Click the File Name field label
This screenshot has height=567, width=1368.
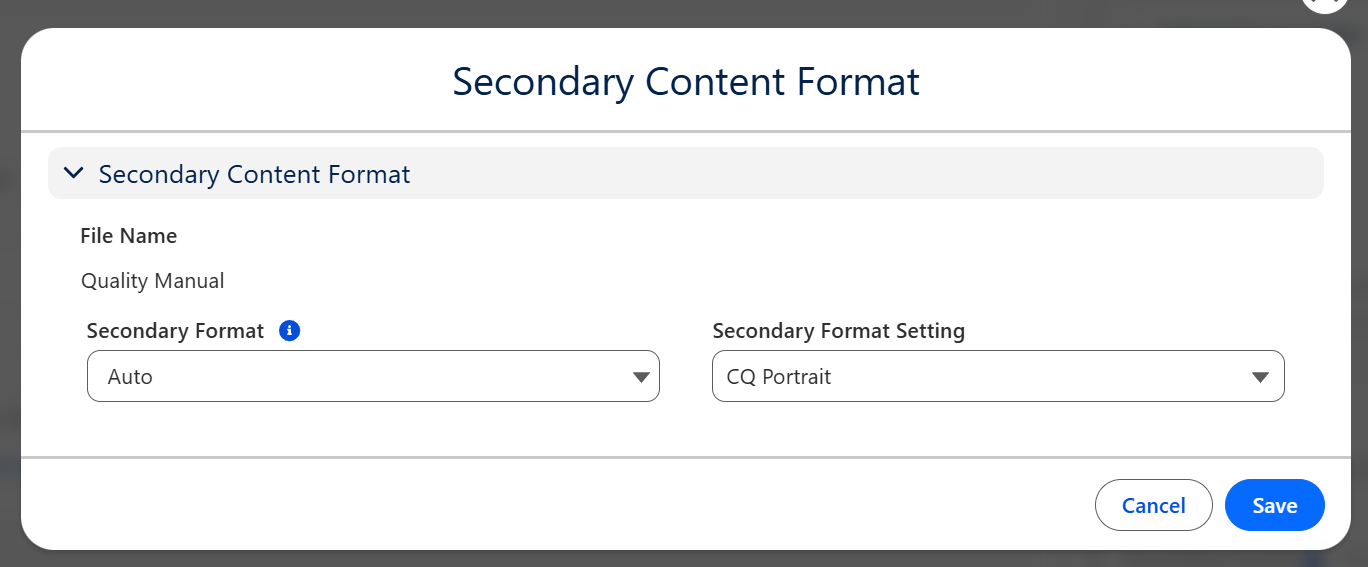(x=129, y=236)
